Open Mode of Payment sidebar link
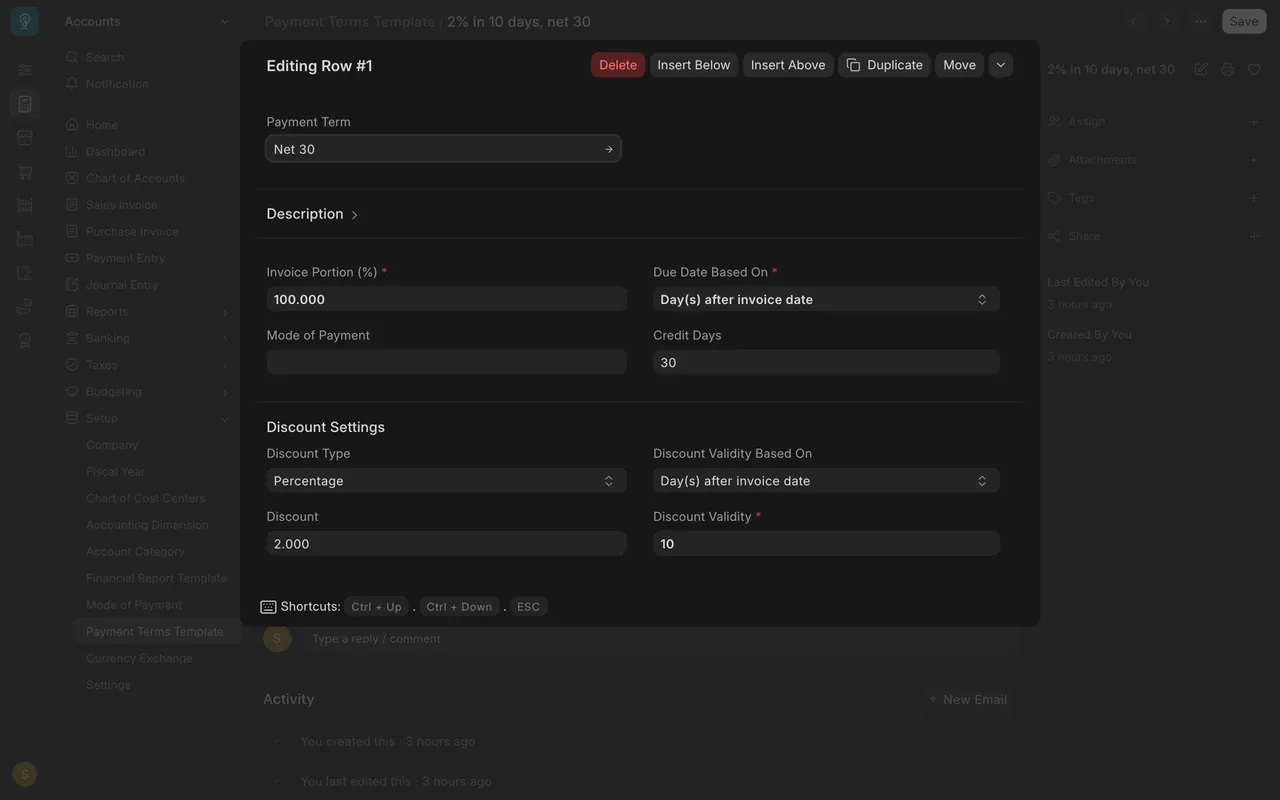Viewport: 1280px width, 800px height. click(134, 605)
